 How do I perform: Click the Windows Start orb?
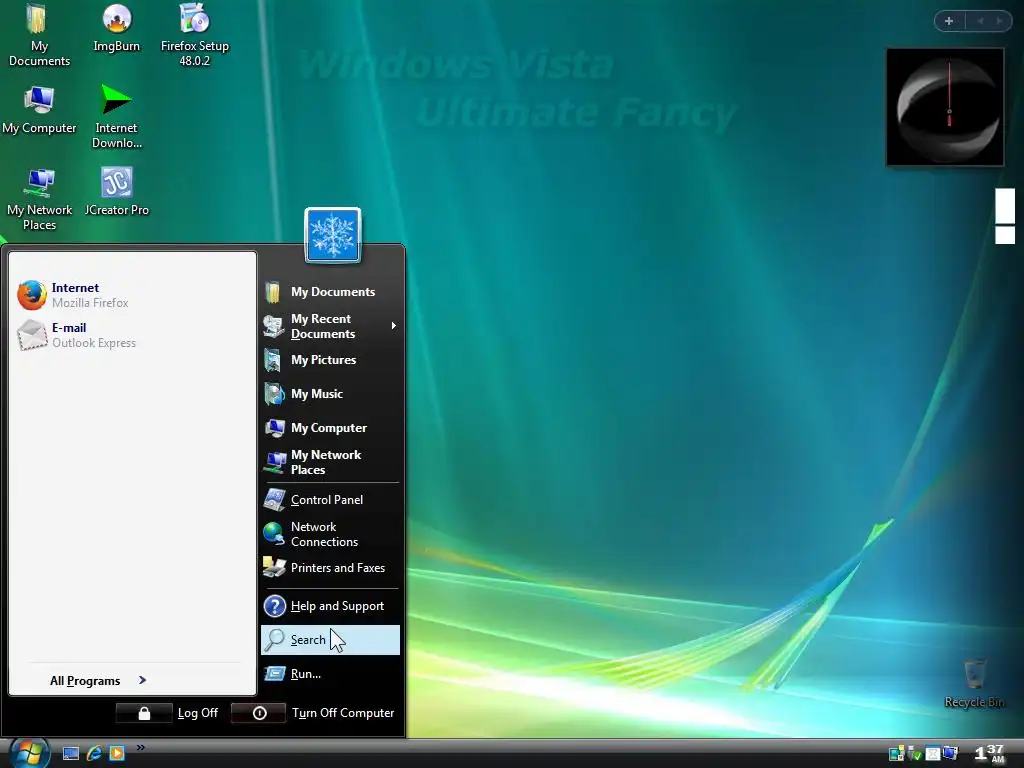coord(29,754)
